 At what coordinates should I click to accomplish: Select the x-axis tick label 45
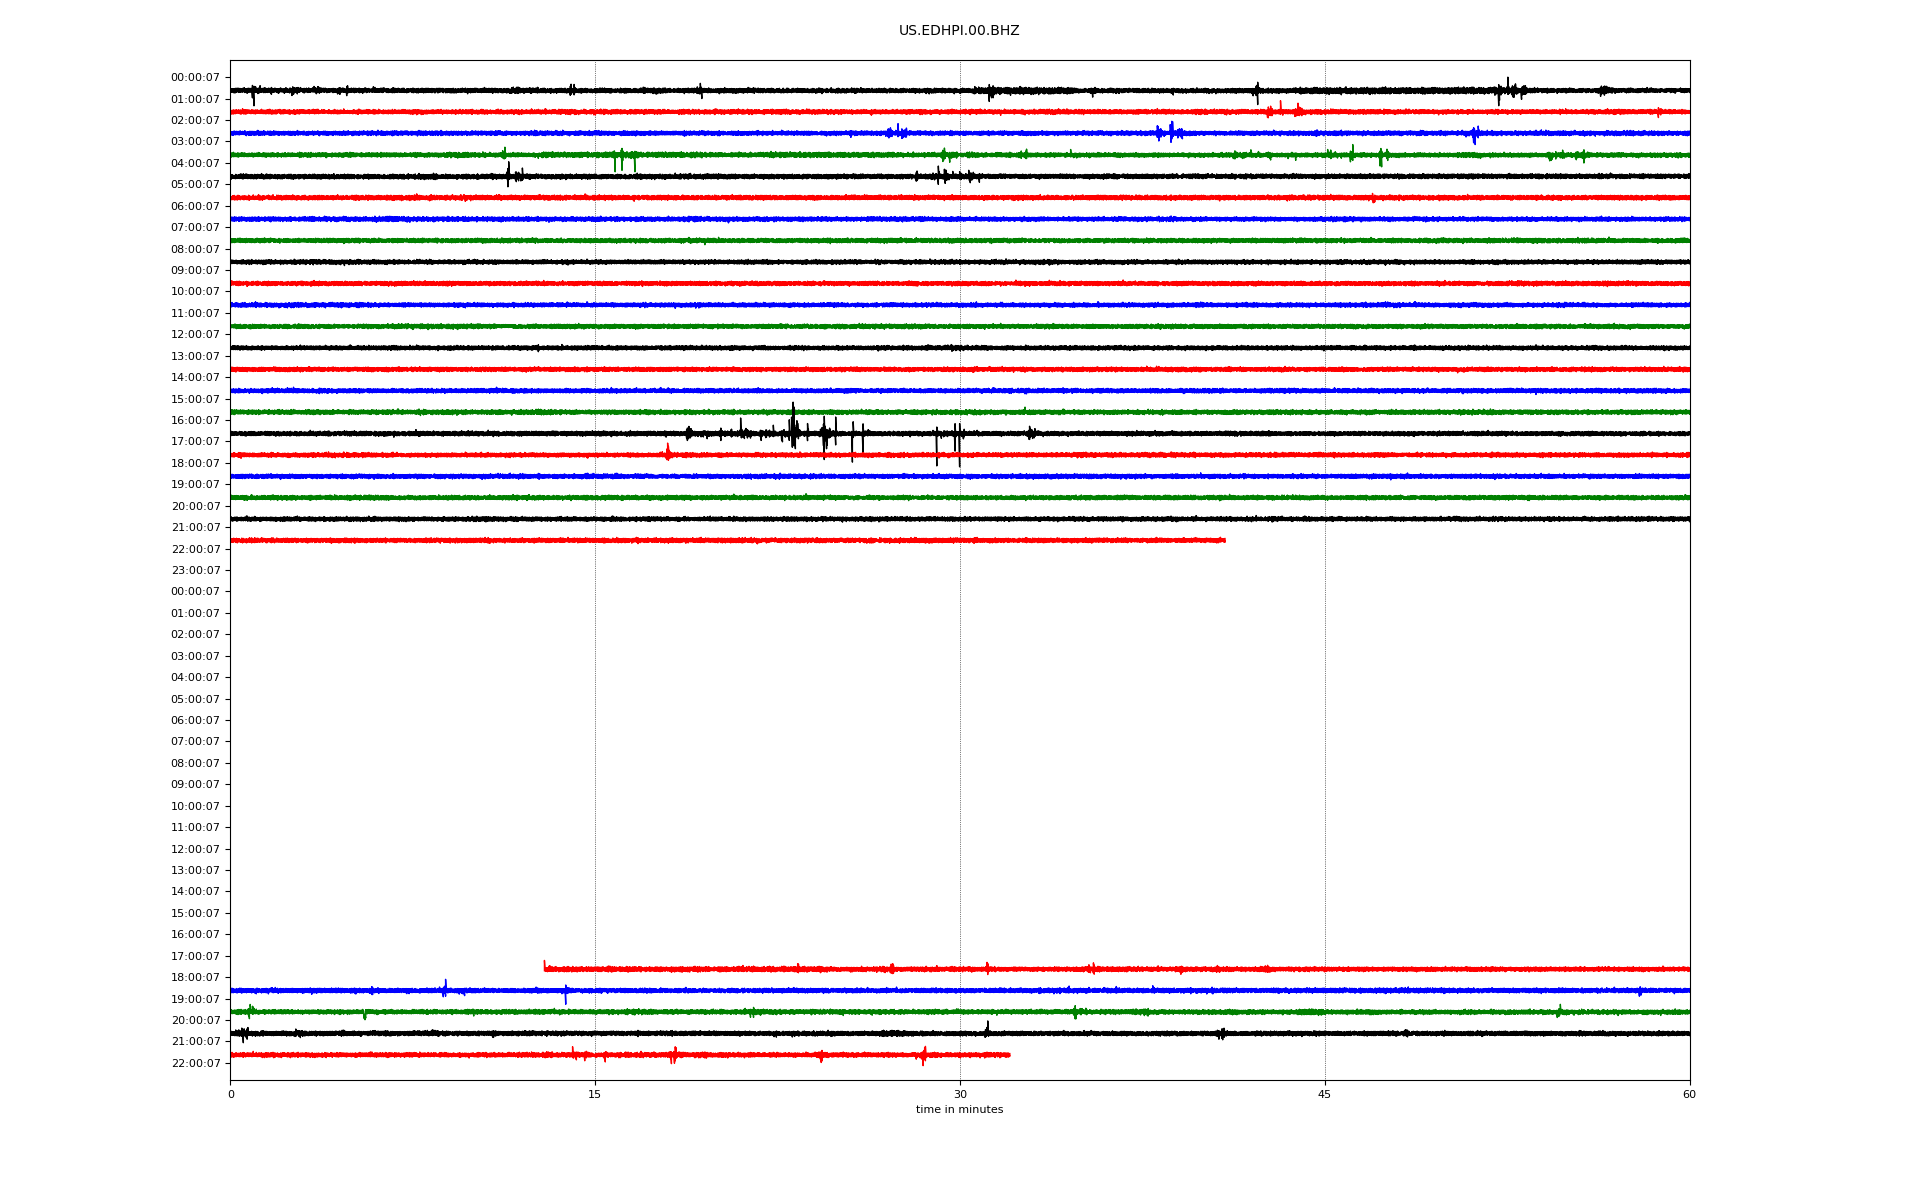pos(1325,1094)
